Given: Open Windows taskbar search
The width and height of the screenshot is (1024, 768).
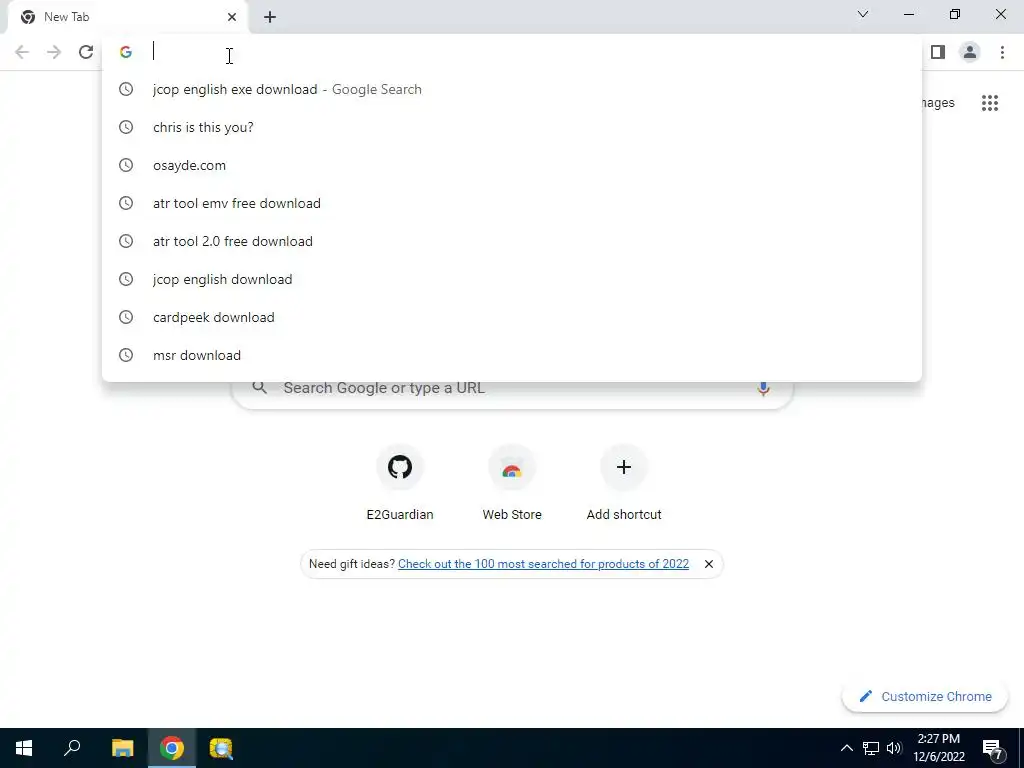Looking at the screenshot, I should coord(72,748).
